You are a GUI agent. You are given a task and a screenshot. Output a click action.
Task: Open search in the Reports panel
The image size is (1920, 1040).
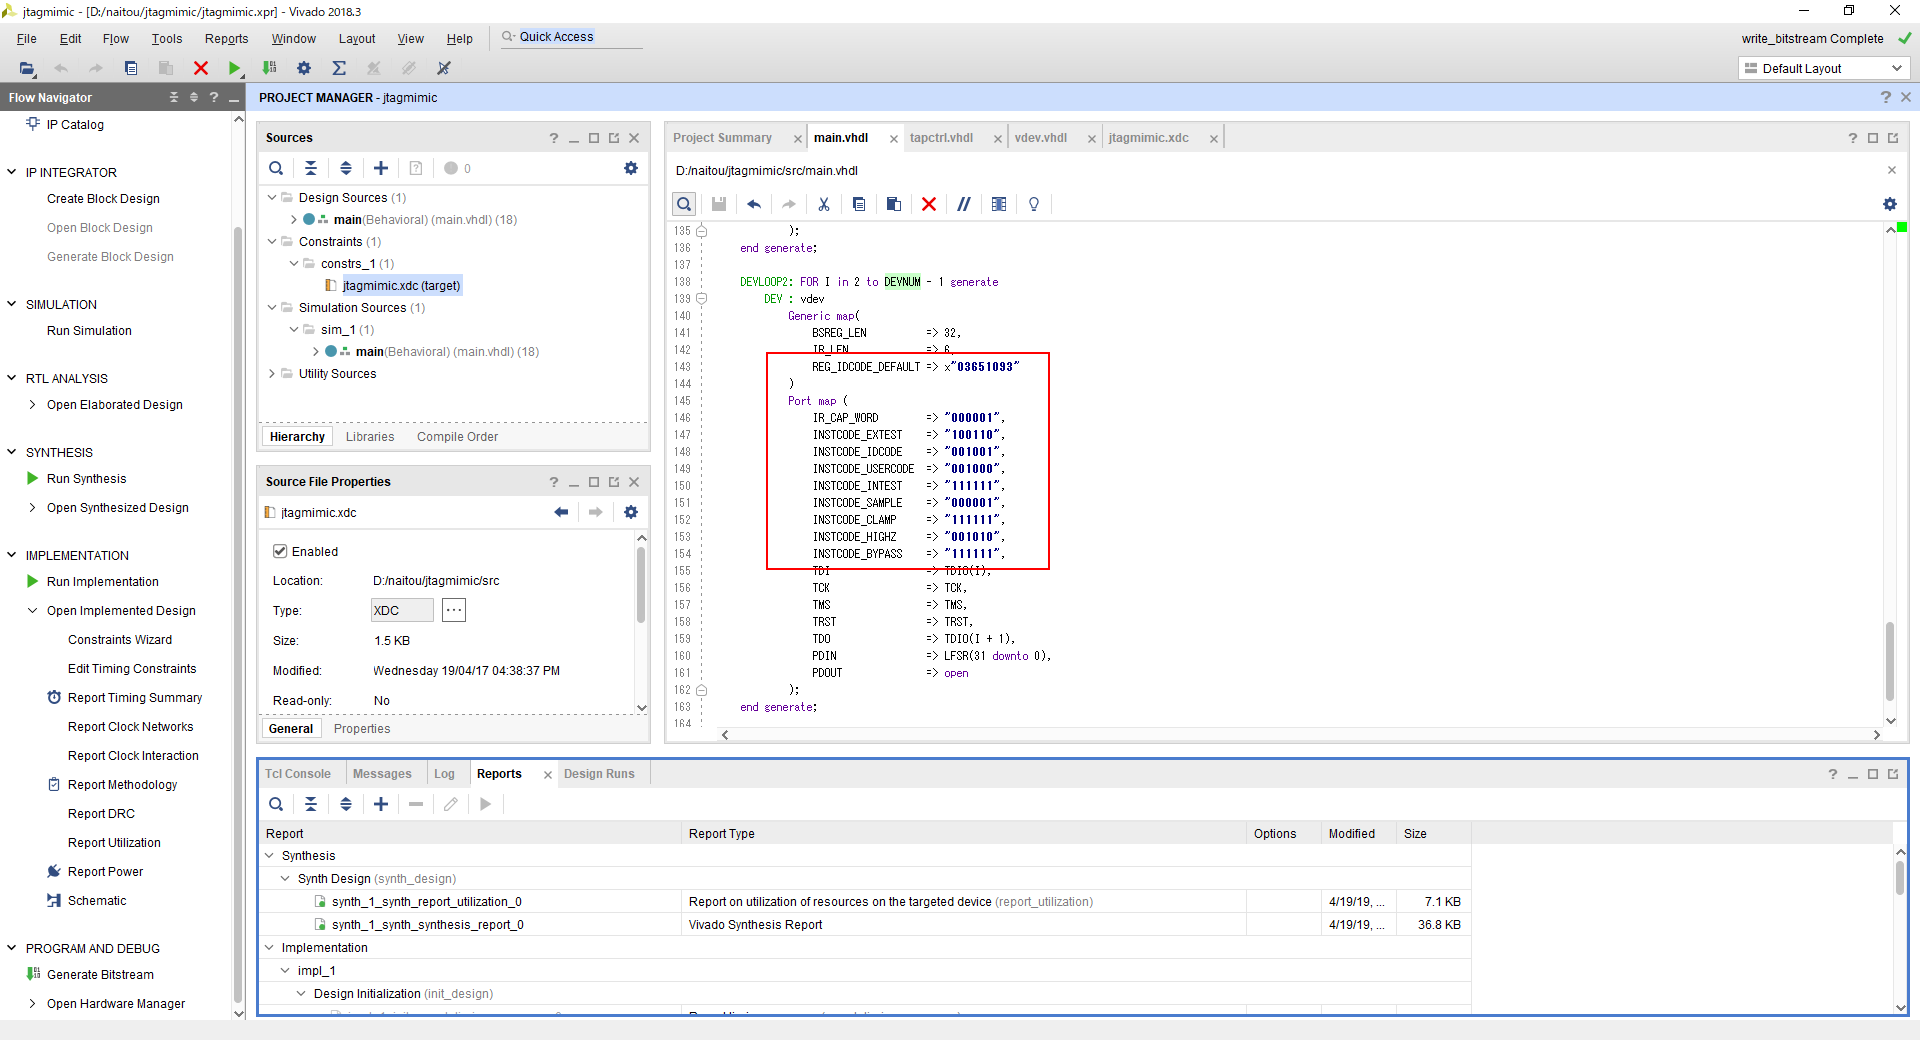276,804
